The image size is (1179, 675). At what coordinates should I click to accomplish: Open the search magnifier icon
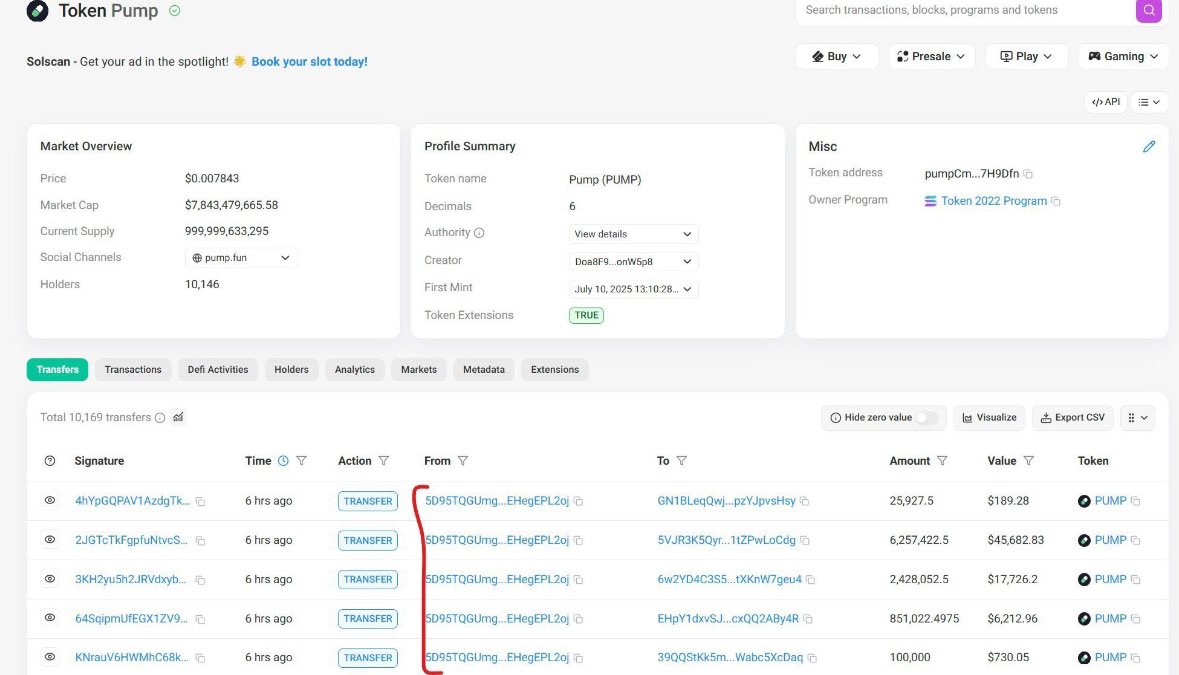pyautogui.click(x=1148, y=10)
